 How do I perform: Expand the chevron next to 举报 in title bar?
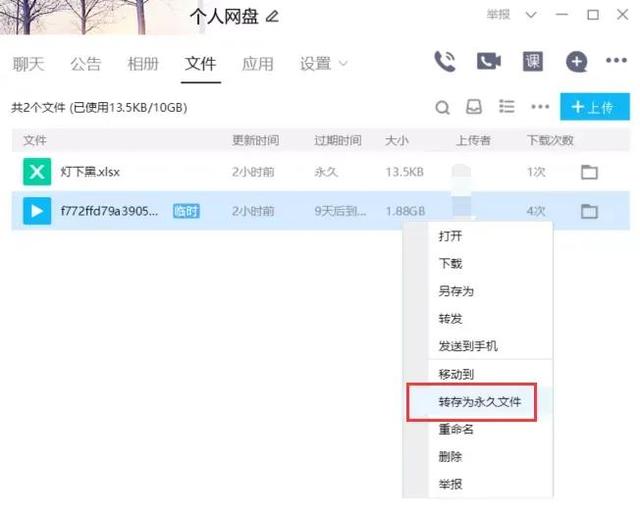click(x=531, y=15)
